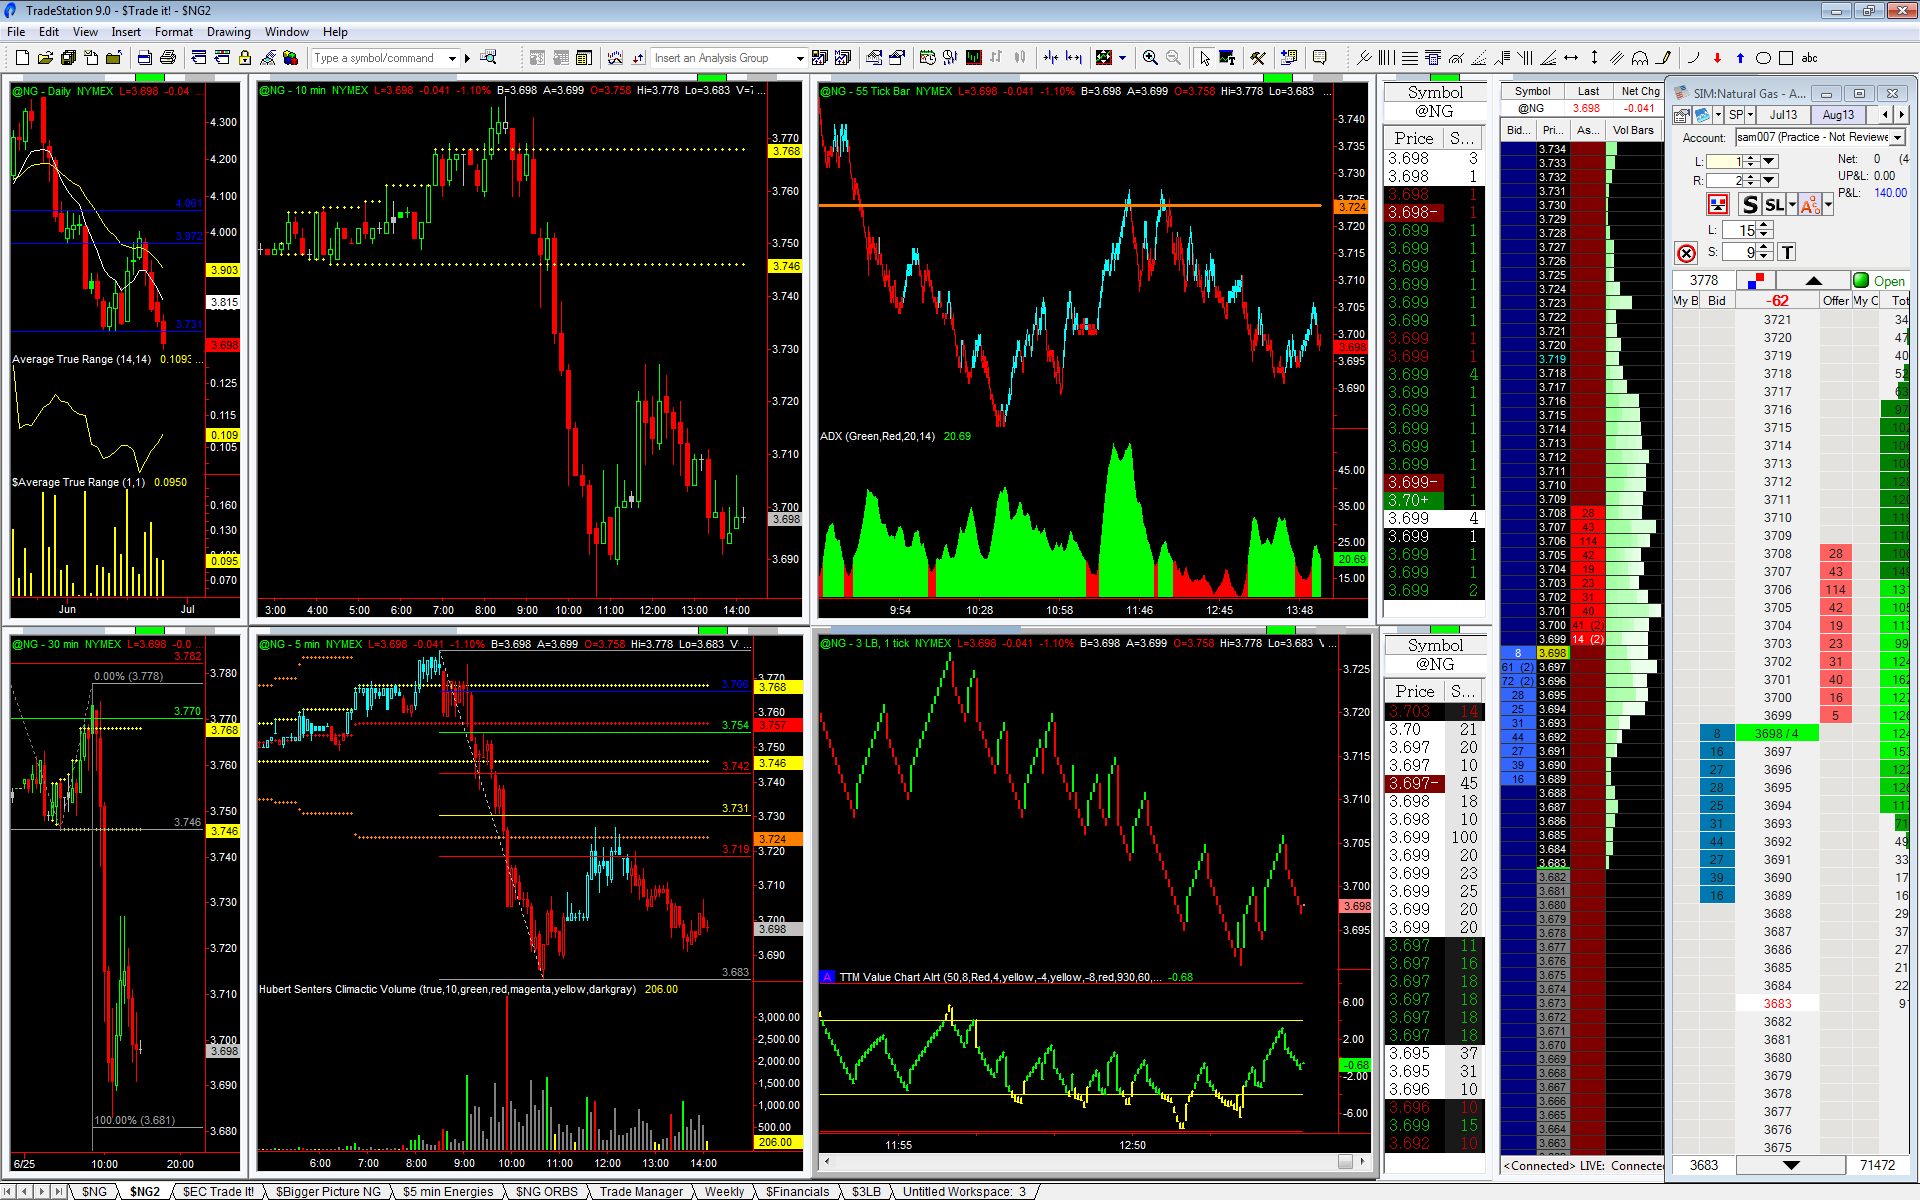
Task: Toggle the orange ACO button
Action: click(x=1810, y=205)
